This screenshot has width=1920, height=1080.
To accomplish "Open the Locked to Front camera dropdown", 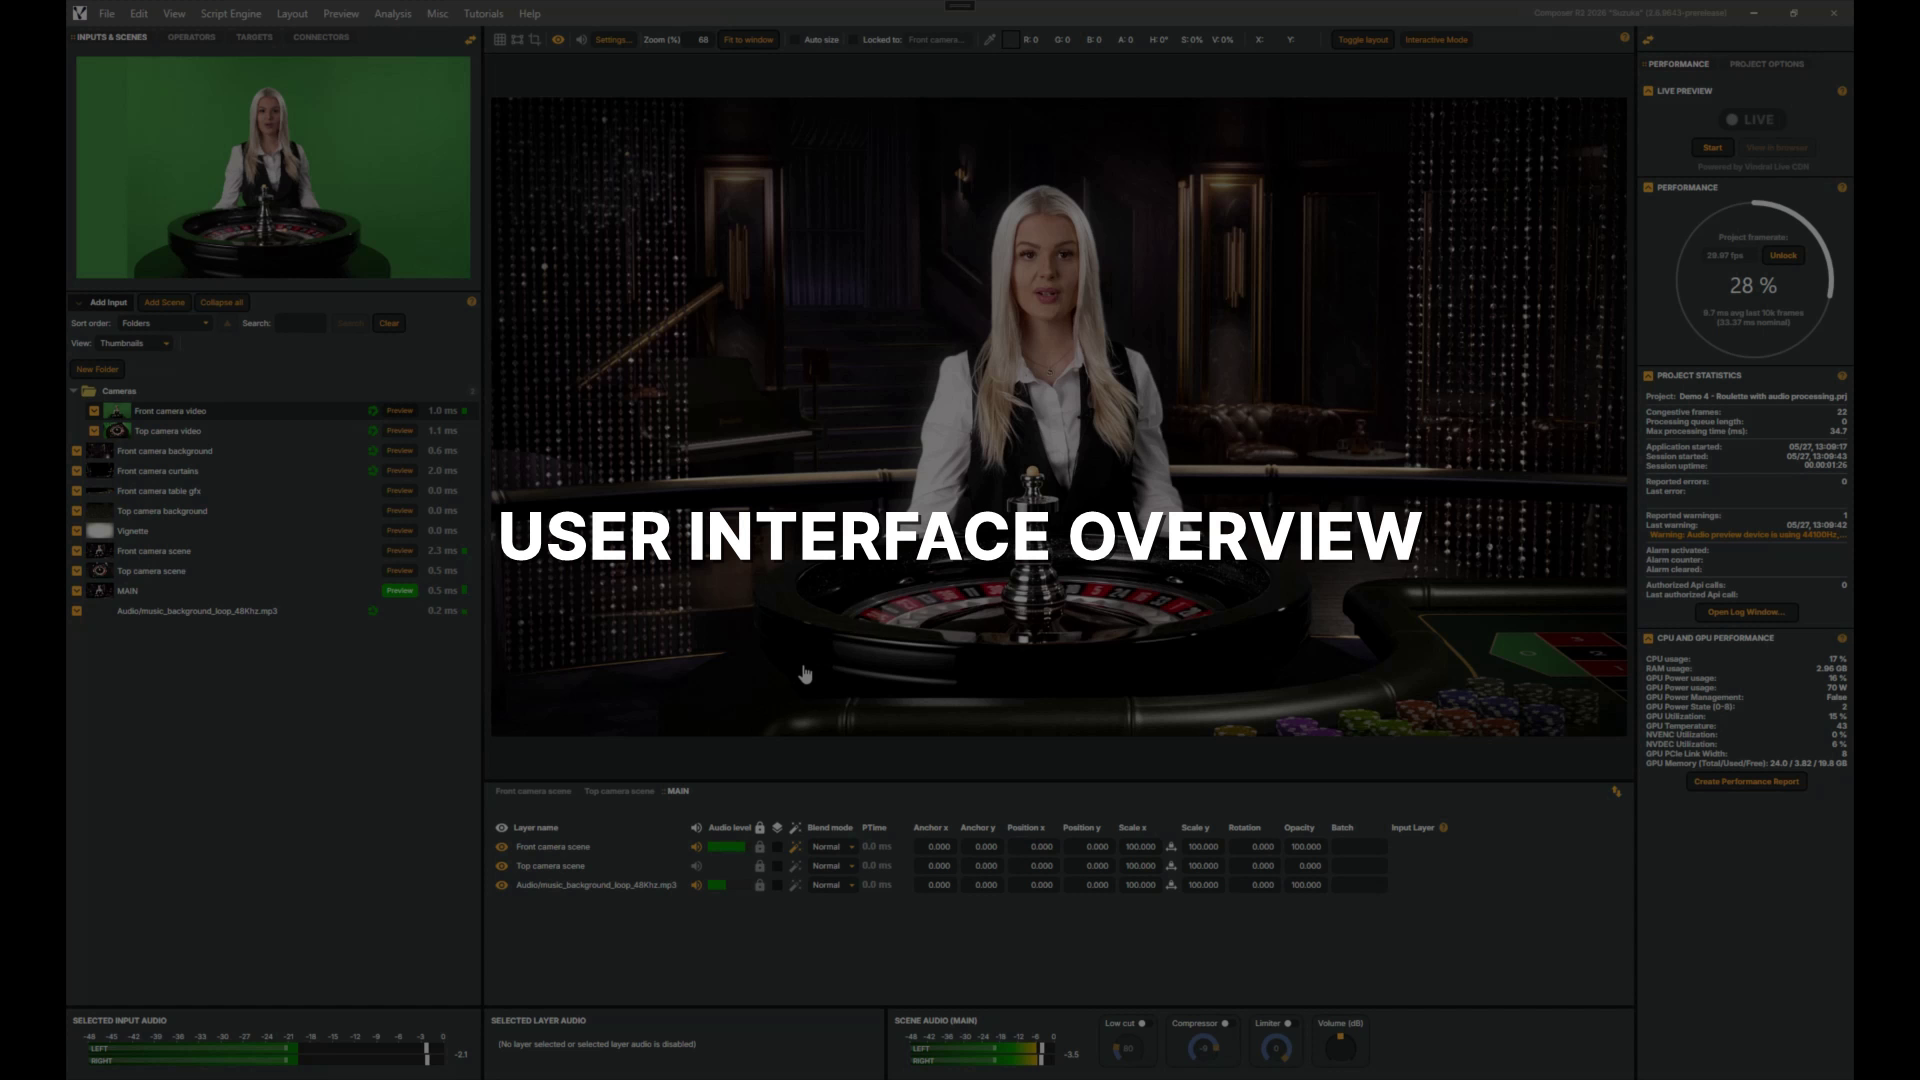I will (938, 40).
